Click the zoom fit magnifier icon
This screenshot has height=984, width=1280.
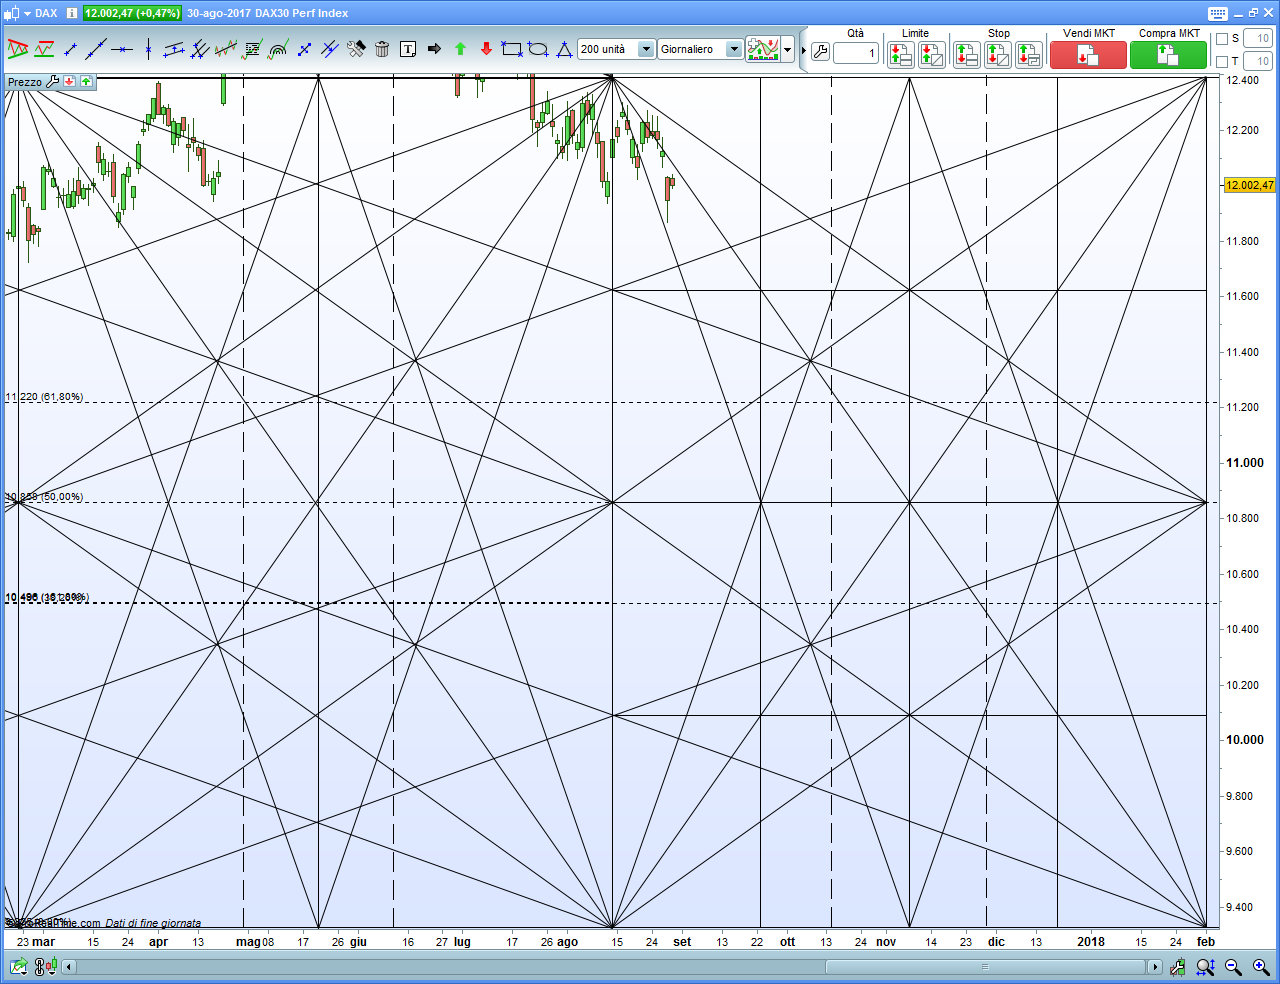(1205, 967)
